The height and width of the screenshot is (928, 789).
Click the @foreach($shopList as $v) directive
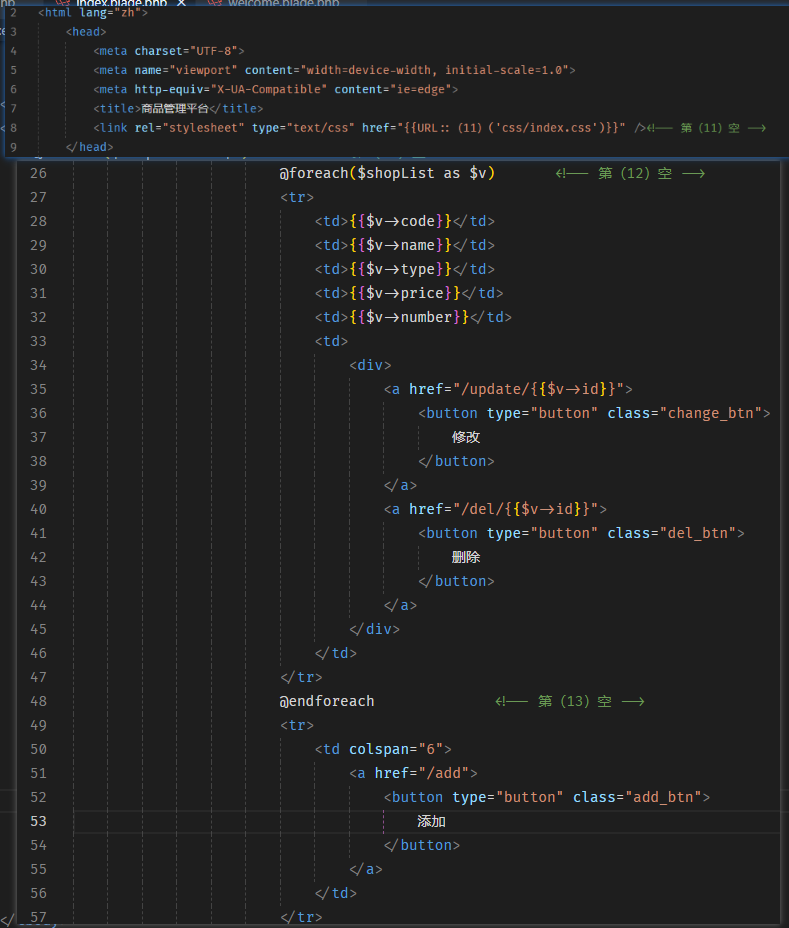click(387, 173)
